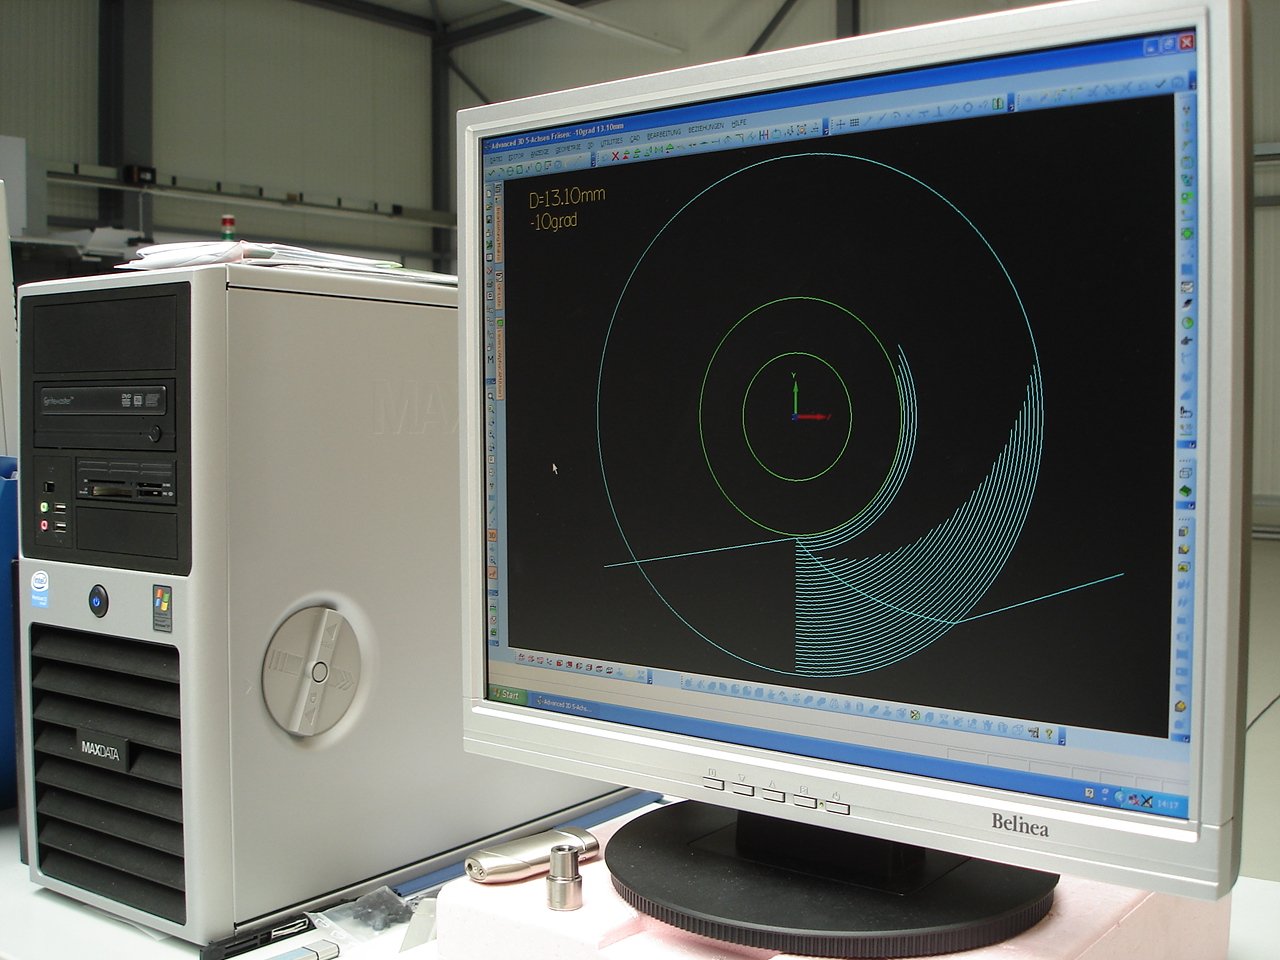Click the 14:17 system tray clock

pyautogui.click(x=1168, y=805)
